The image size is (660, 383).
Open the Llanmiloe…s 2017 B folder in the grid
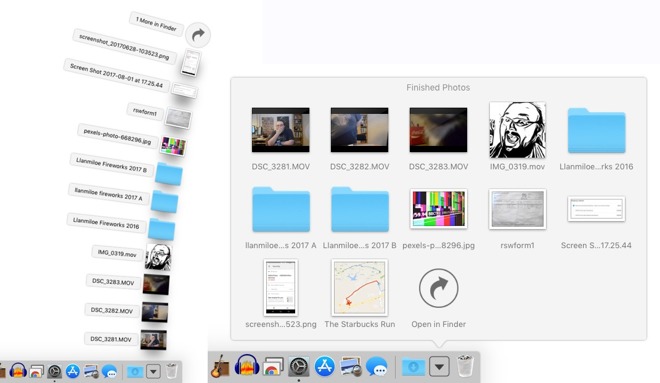click(x=359, y=209)
